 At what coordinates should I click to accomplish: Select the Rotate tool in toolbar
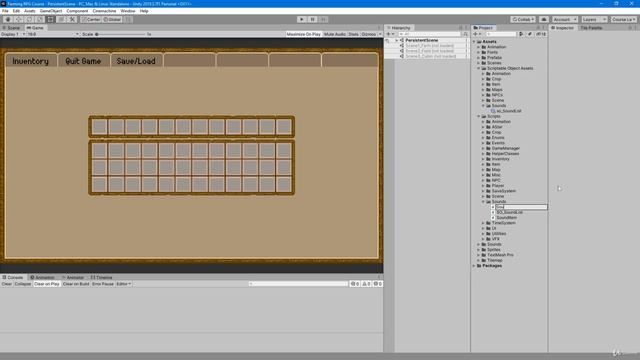point(29,19)
